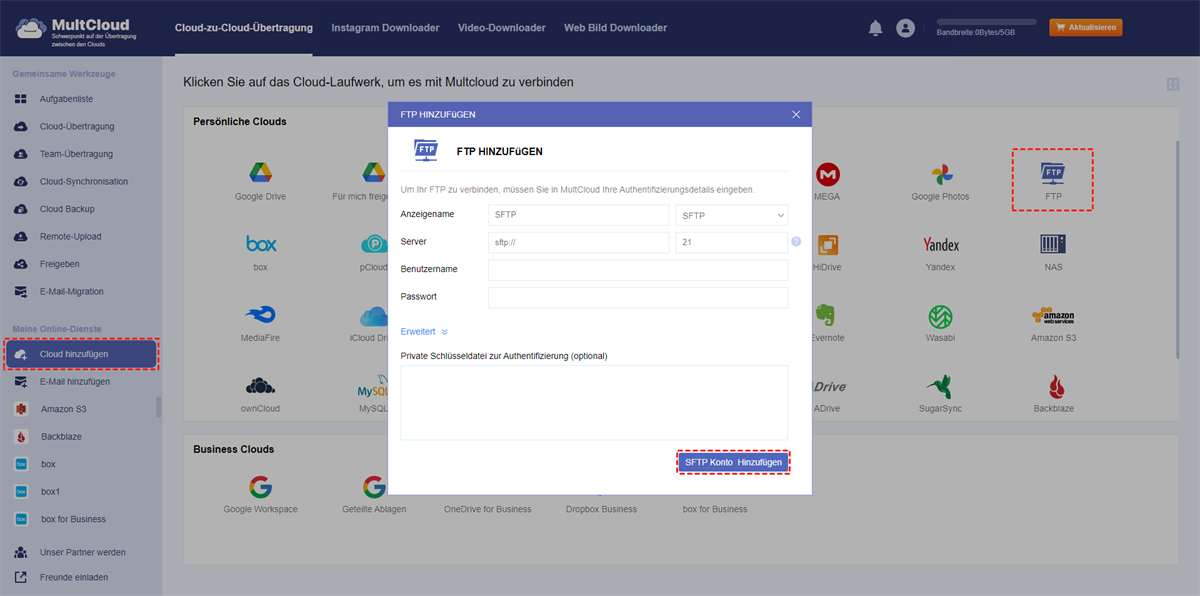This screenshot has height=596, width=1200.
Task: Click the help icon beside port field
Action: 796,242
